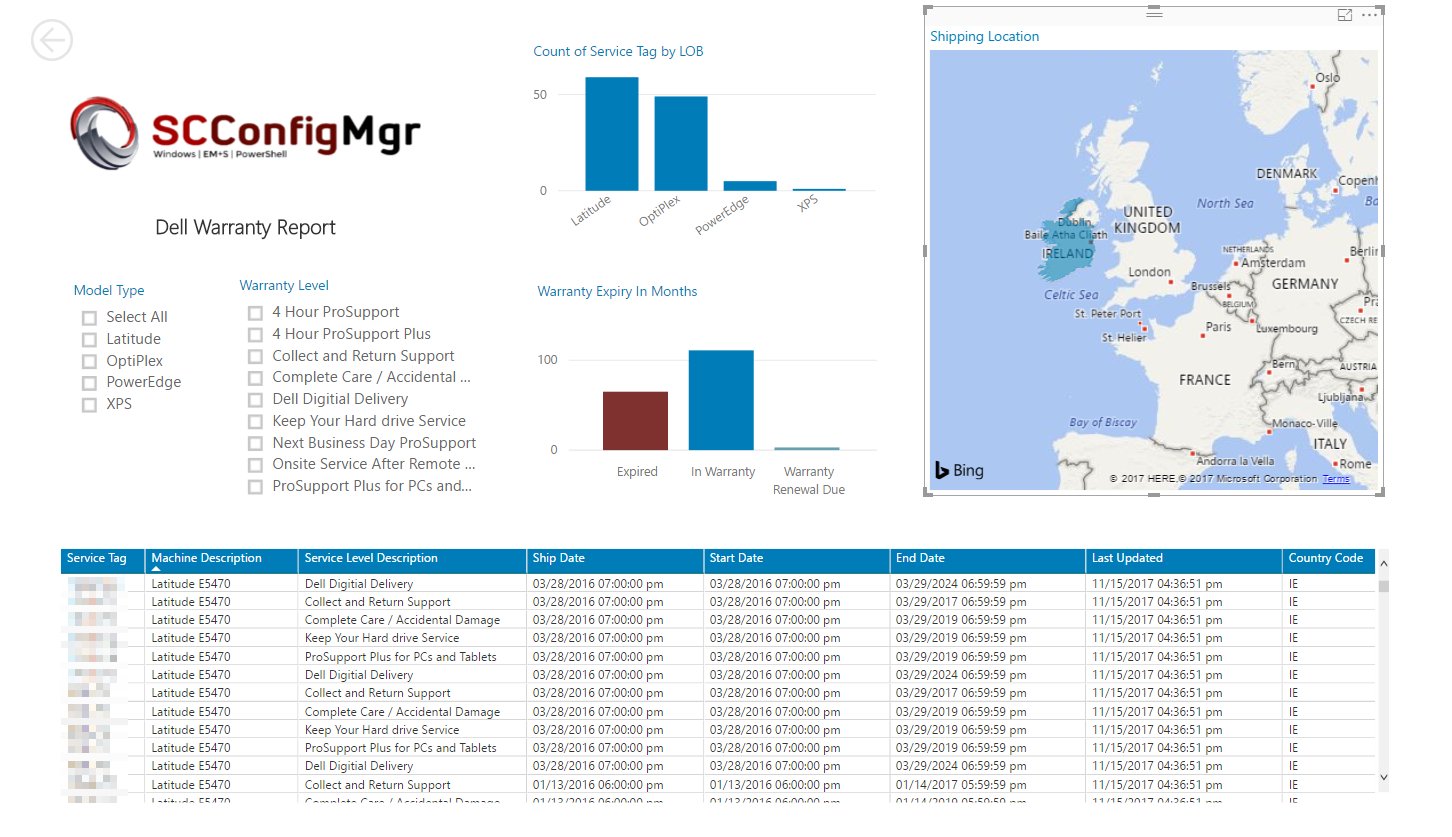Sort by the Start Date column header
This screenshot has height=837, width=1452.
pos(797,560)
